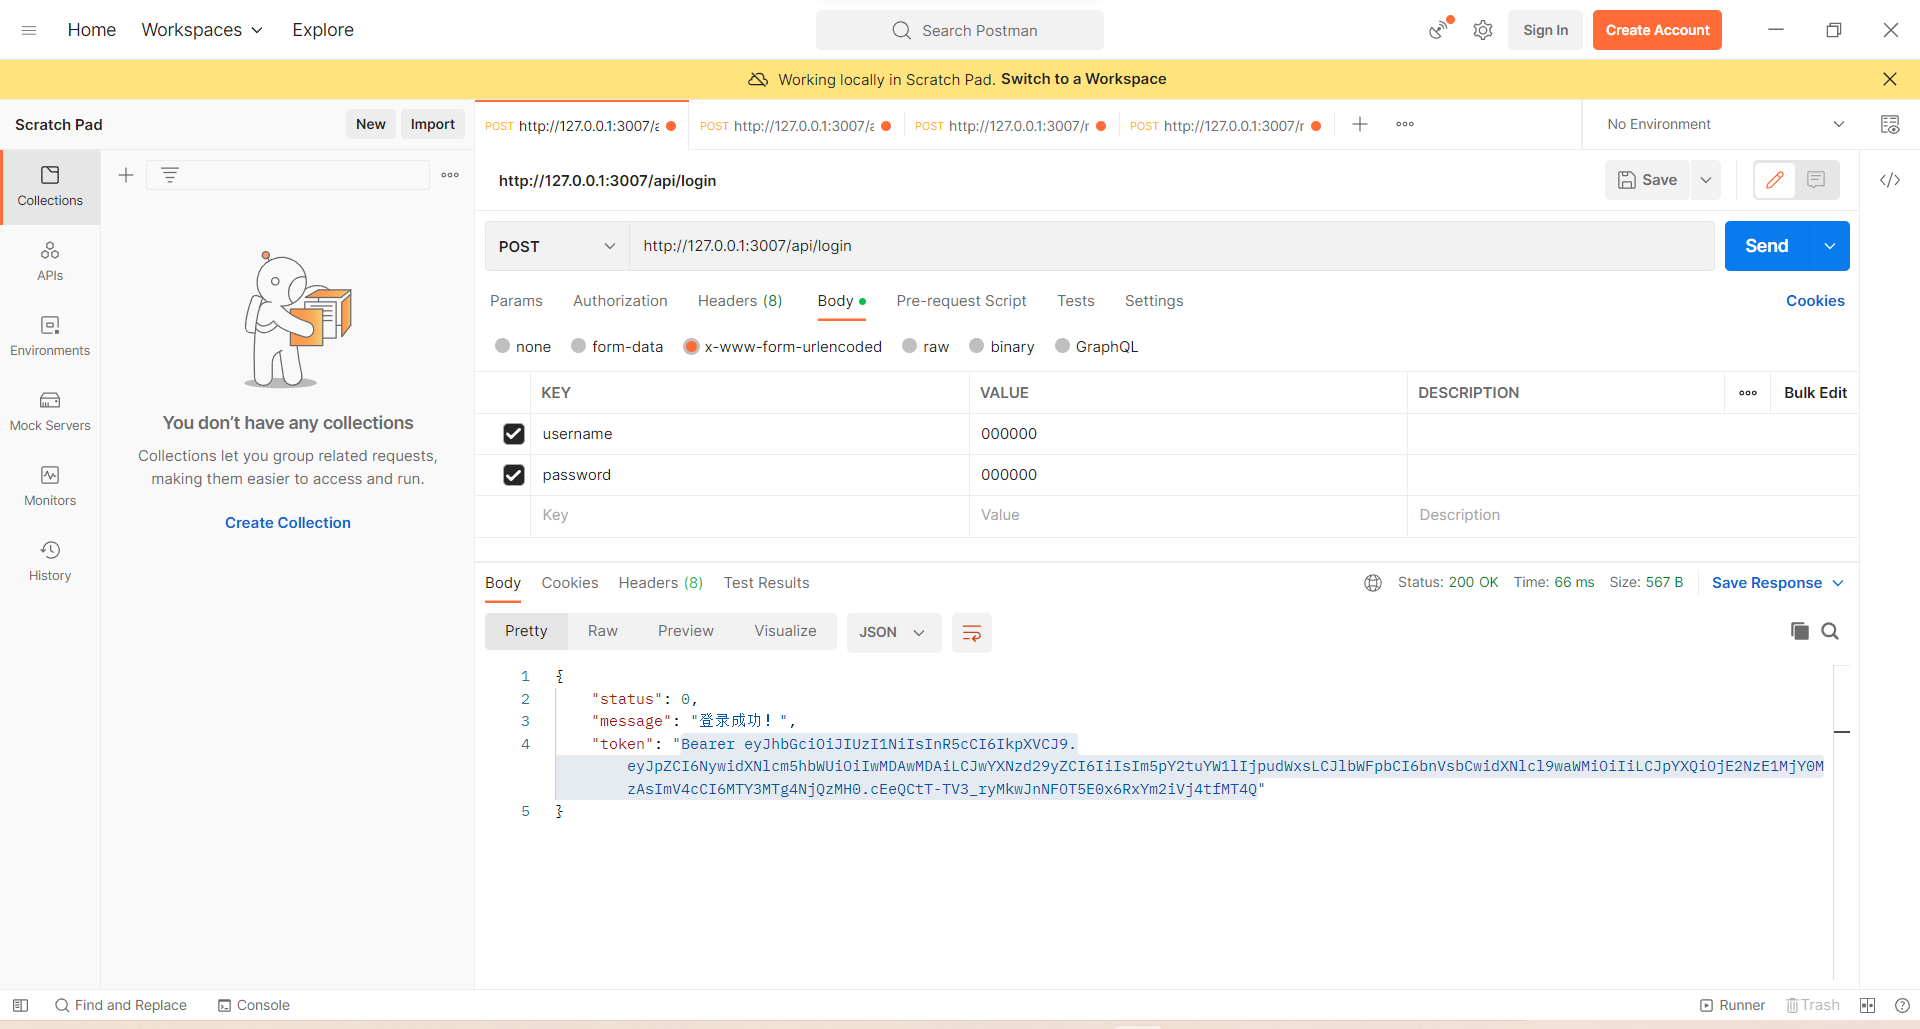Image resolution: width=1920 pixels, height=1029 pixels.
Task: Open the hamburger menu icon
Action: click(29, 30)
